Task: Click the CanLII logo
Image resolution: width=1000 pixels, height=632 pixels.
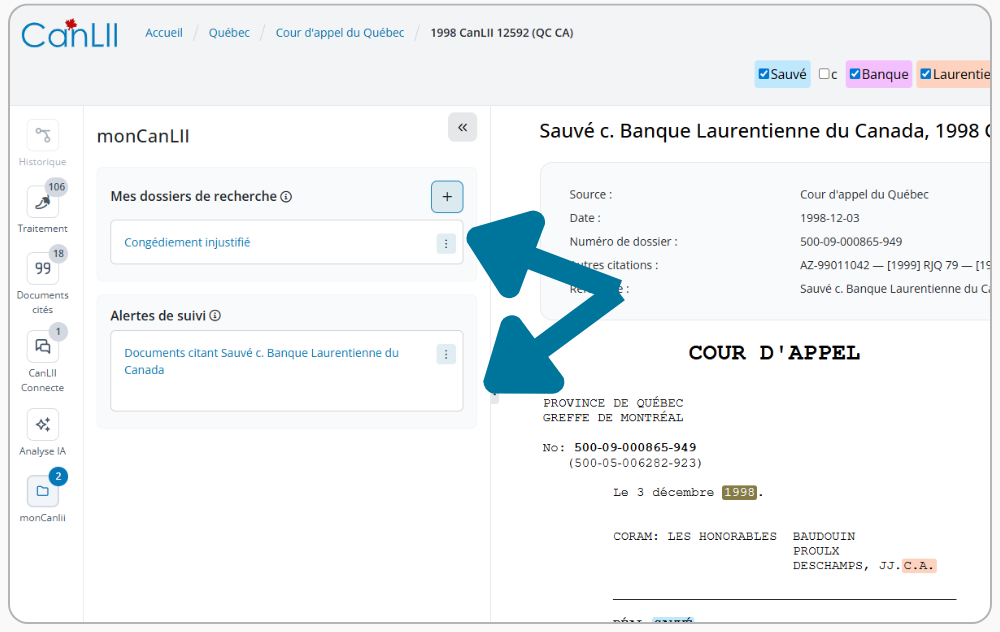Action: [x=70, y=34]
